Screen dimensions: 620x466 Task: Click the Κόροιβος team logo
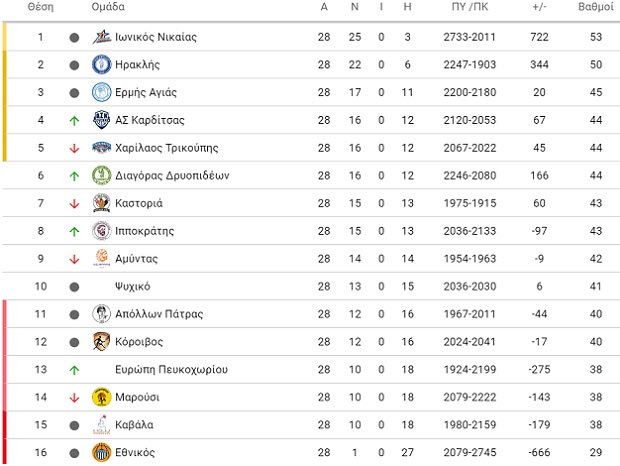(x=101, y=341)
